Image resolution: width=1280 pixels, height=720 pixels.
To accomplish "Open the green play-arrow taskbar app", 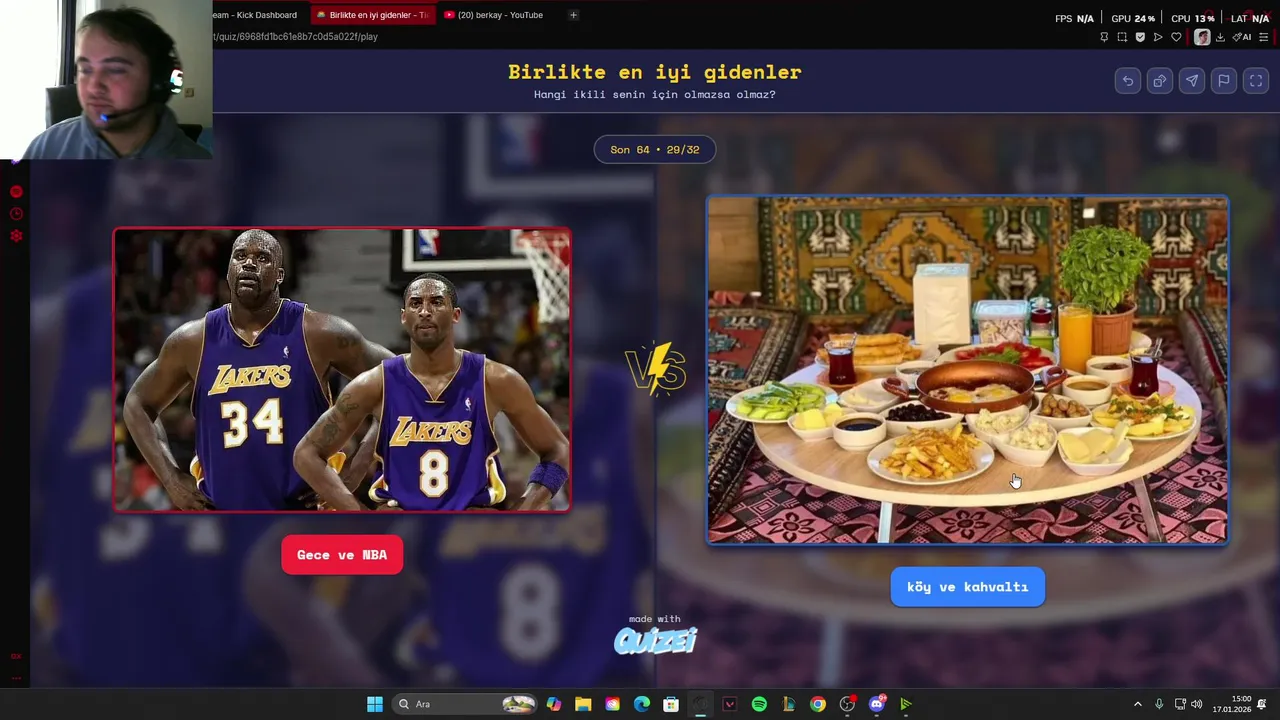I will [906, 704].
